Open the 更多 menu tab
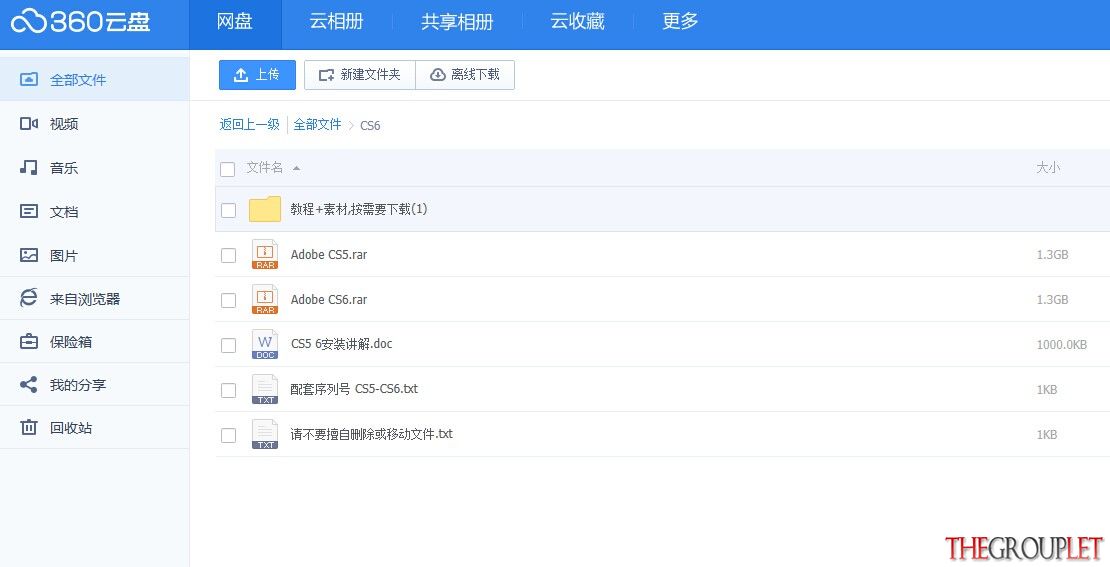1110x567 pixels. click(x=680, y=21)
